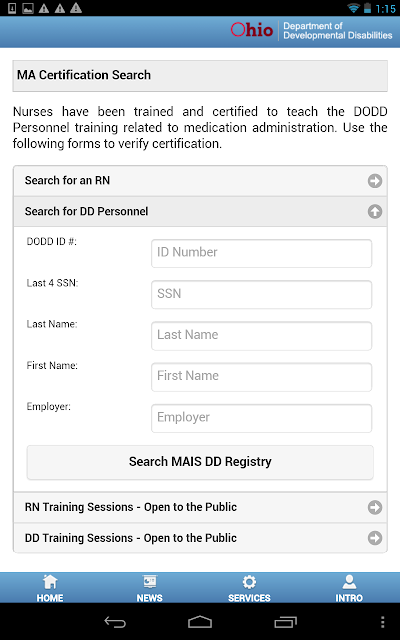Screen dimensions: 400x640
Task: Focus the Last 4 SSN field
Action: pyautogui.click(x=261, y=295)
